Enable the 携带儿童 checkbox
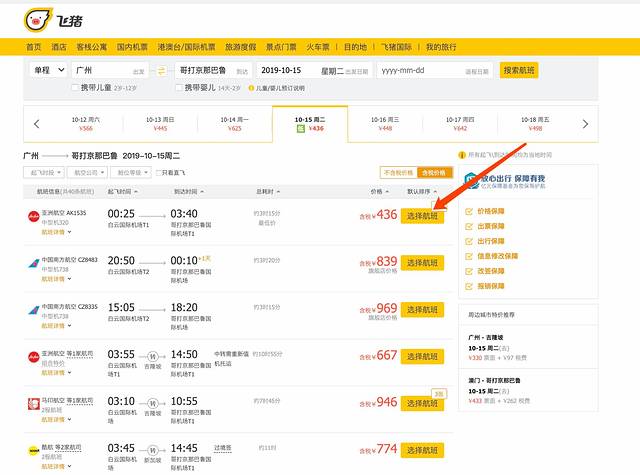Screen dimensions: 640x475 75,88
